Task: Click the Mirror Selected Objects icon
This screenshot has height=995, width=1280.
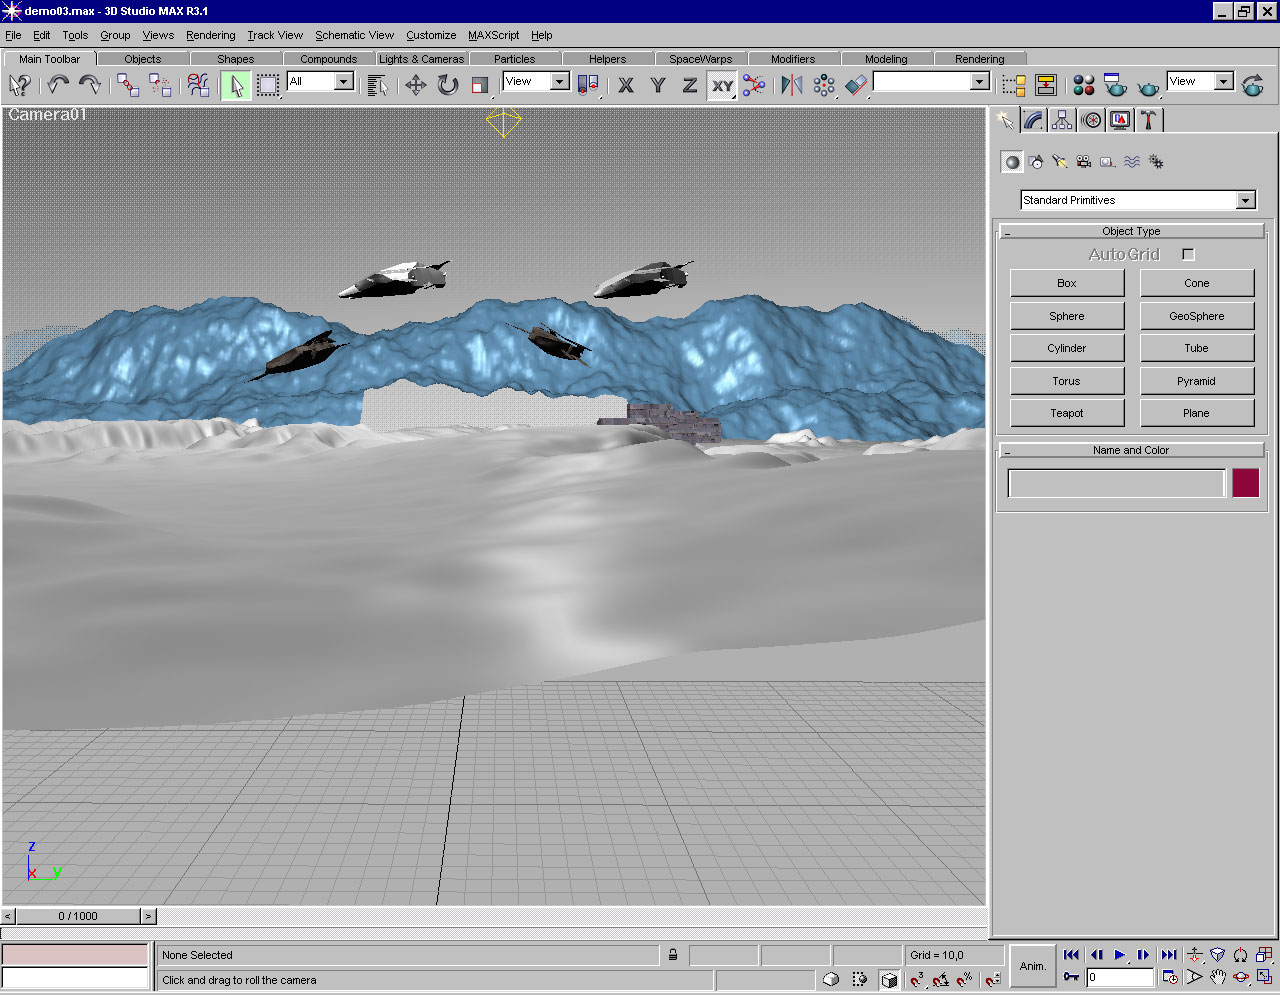Action: coord(791,85)
